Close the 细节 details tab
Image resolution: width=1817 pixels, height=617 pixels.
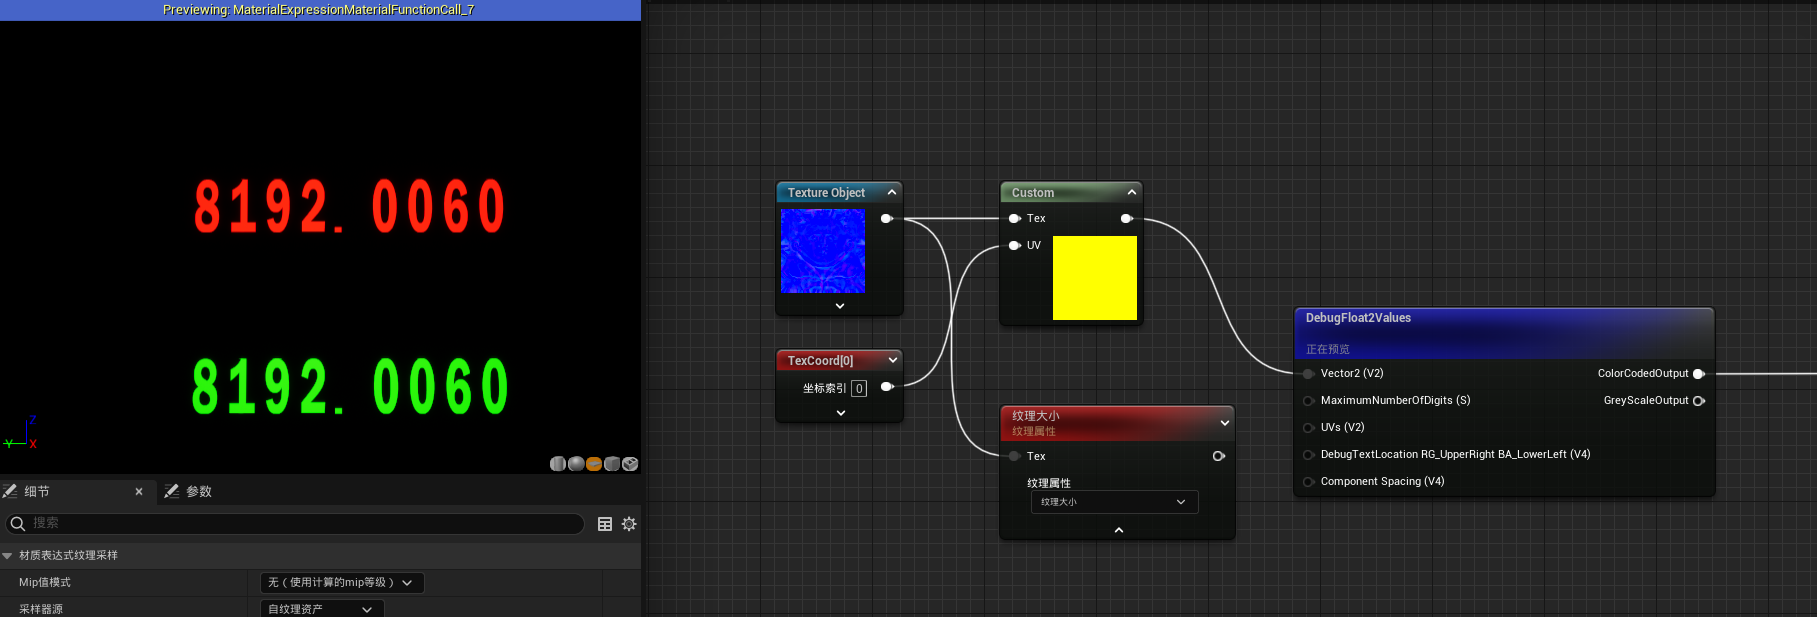point(139,492)
